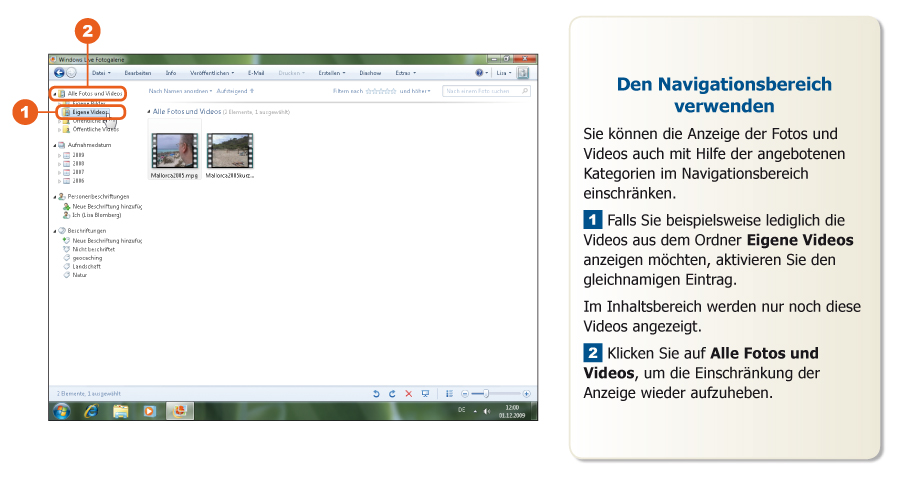Screen dimensions: 900x480
Task: Open Internet Explorer from the taskbar
Action: pos(92,410)
